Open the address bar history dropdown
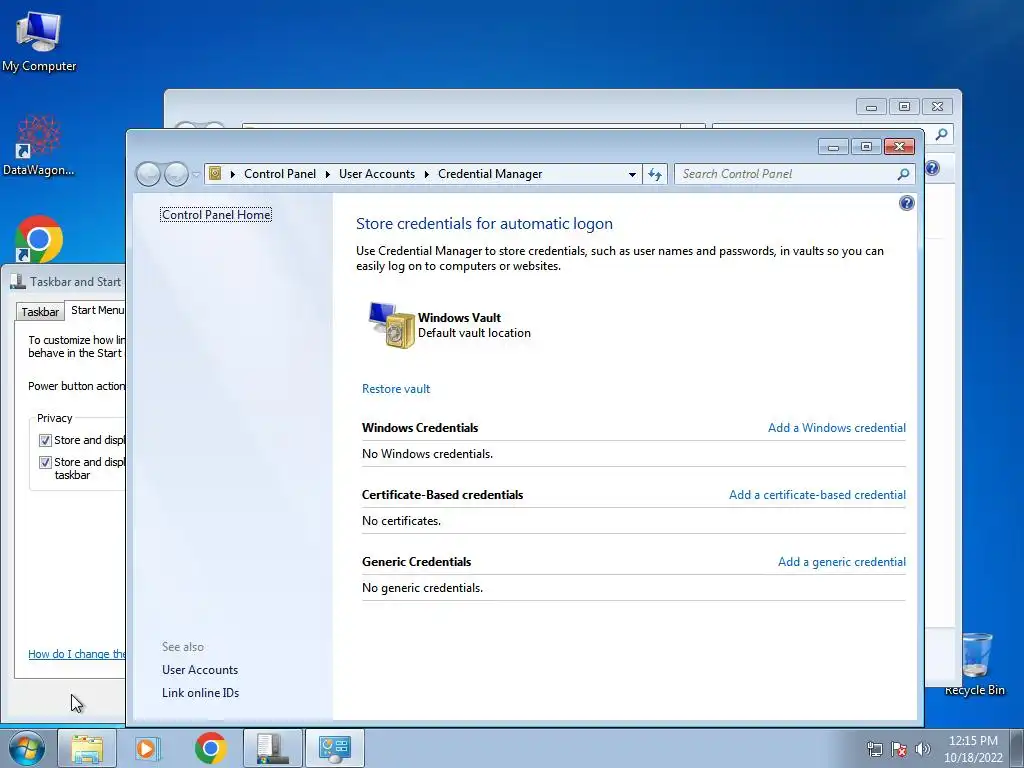Viewport: 1024px width, 768px height. (632, 174)
